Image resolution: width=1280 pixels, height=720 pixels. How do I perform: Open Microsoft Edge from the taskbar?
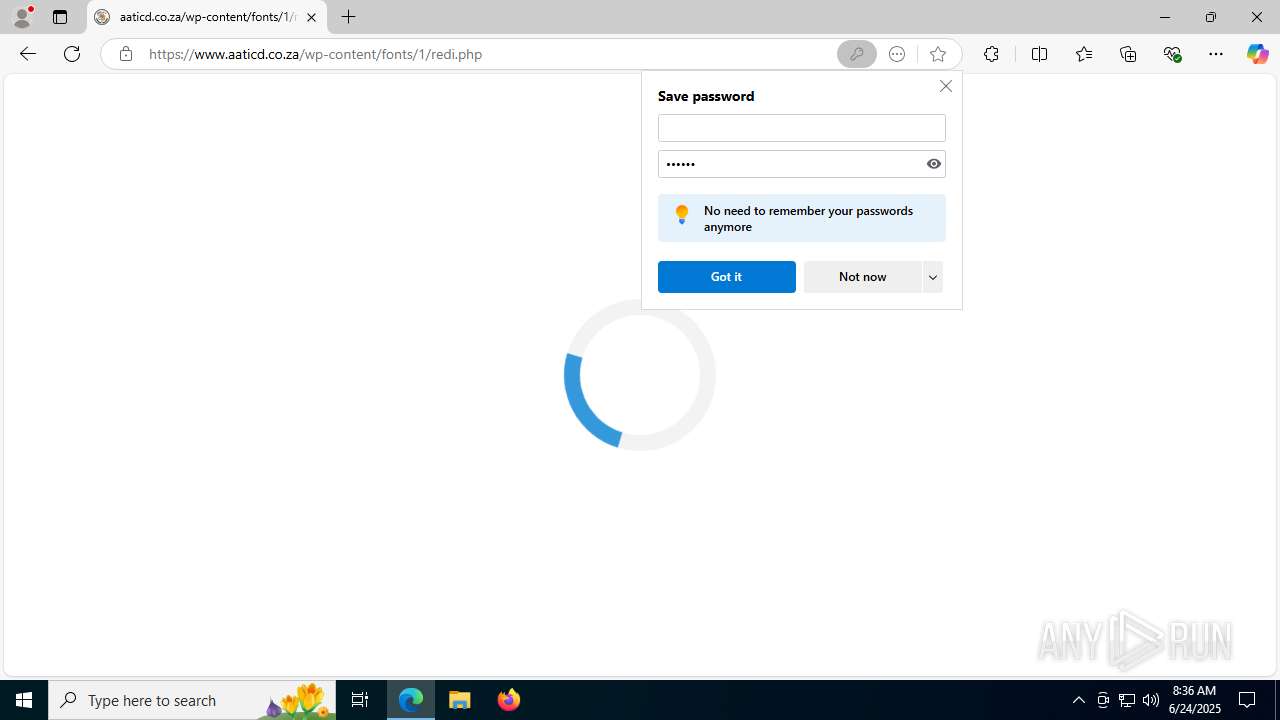click(x=411, y=700)
